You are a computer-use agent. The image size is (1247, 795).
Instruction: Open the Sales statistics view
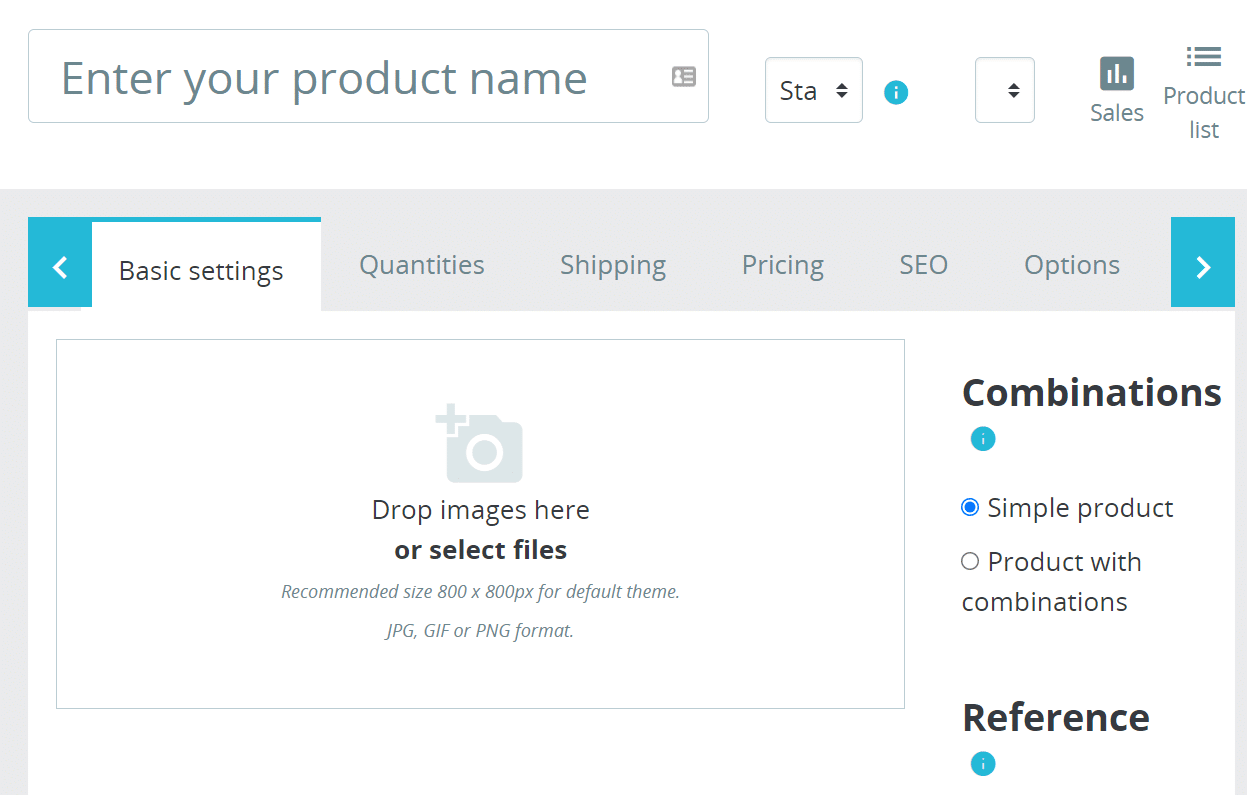(1117, 90)
